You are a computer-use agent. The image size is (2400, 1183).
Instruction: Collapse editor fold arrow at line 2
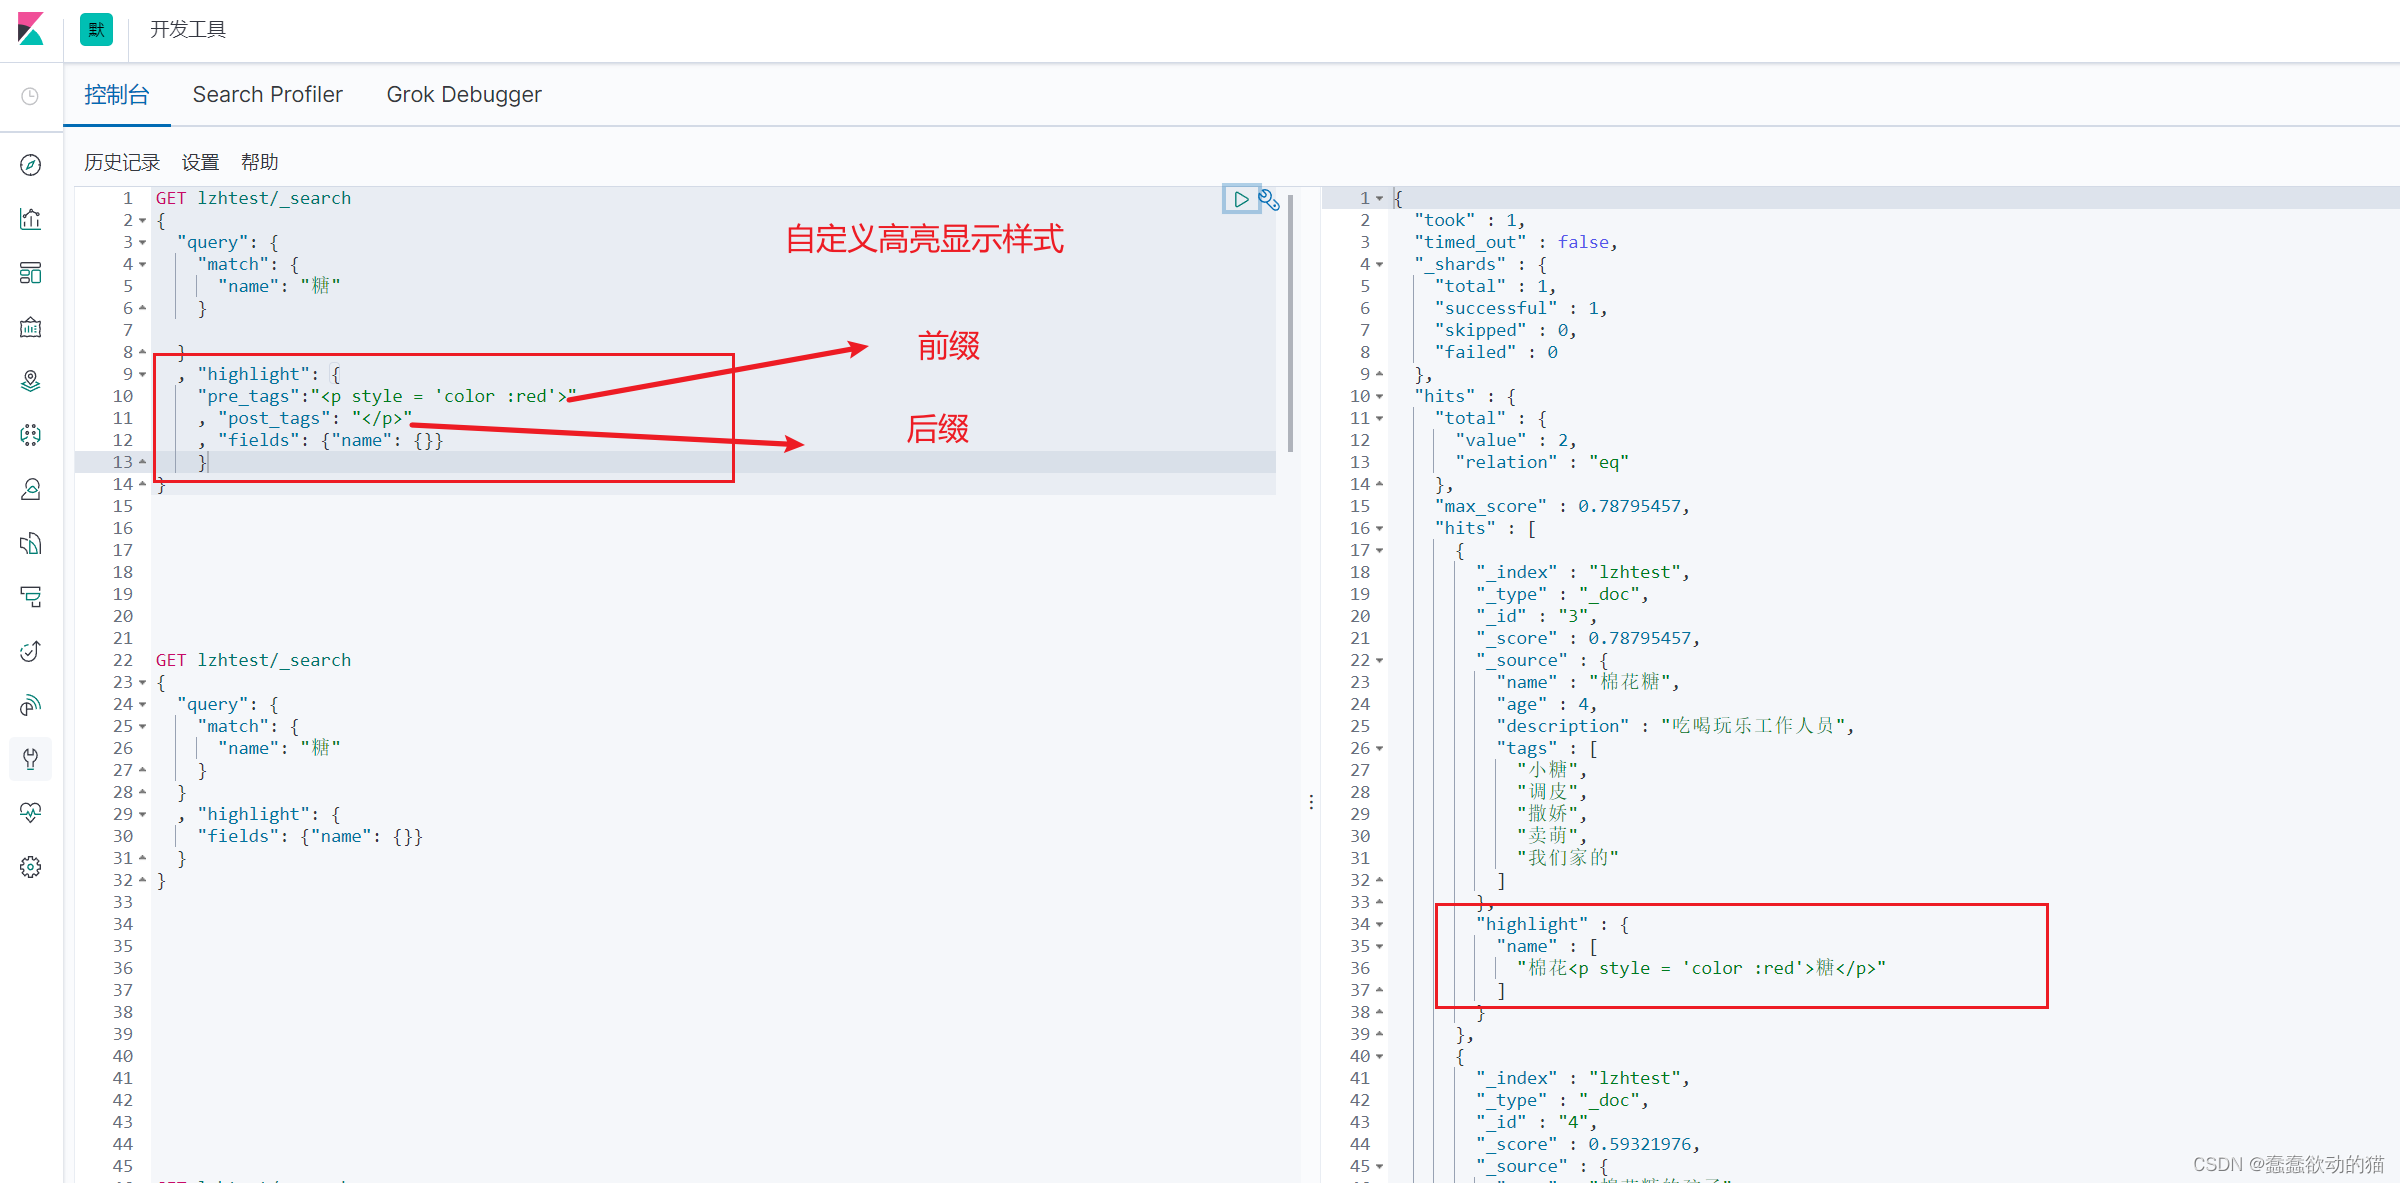click(x=143, y=220)
